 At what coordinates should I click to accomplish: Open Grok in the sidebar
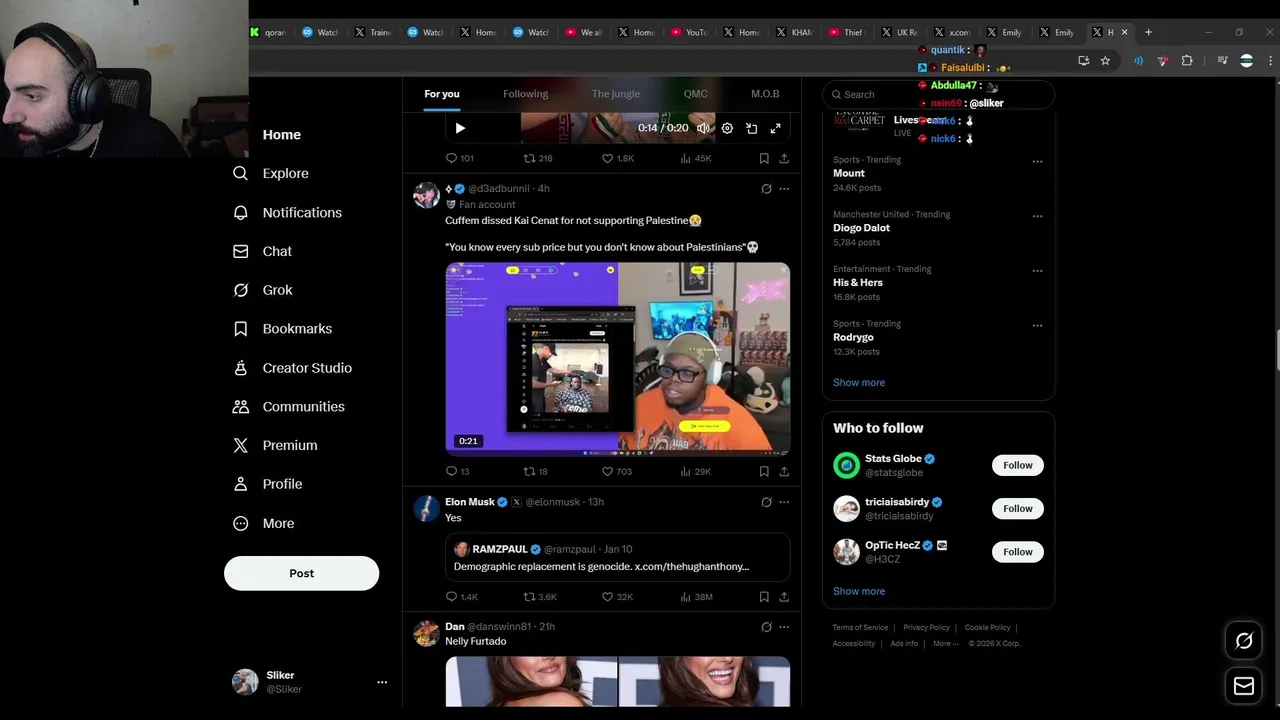[262, 290]
